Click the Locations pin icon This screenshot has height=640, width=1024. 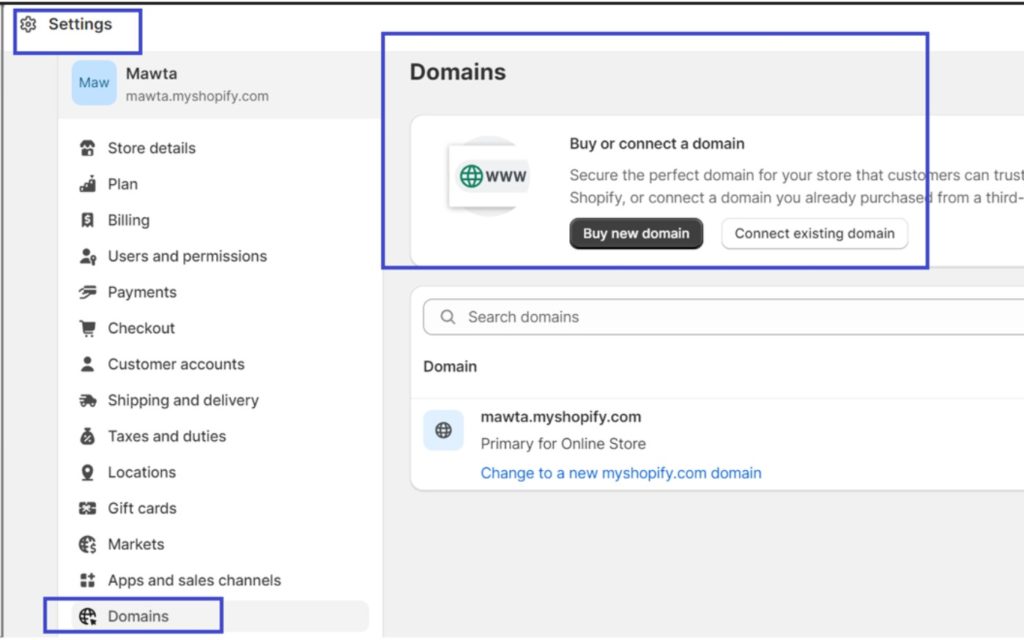click(88, 472)
